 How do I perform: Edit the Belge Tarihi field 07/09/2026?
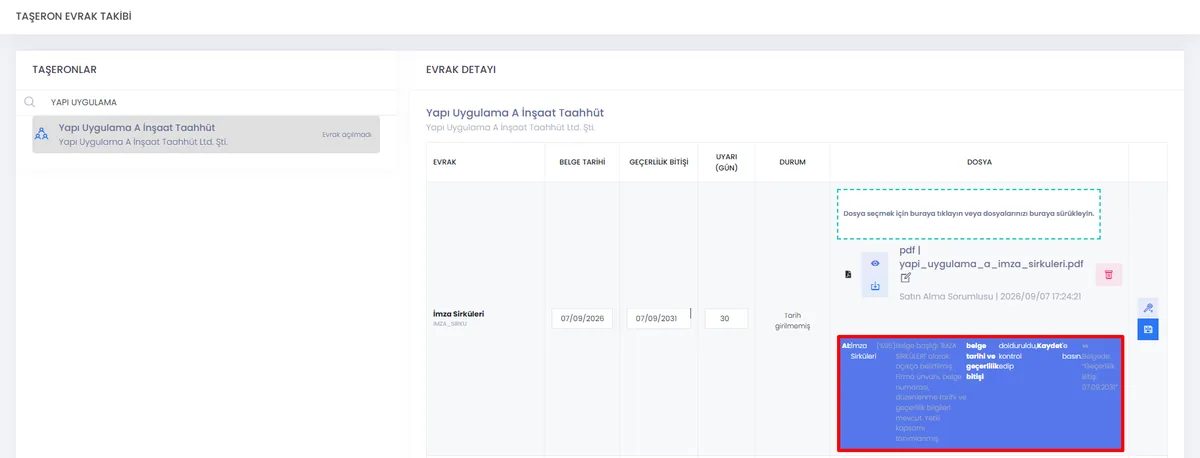tap(582, 318)
